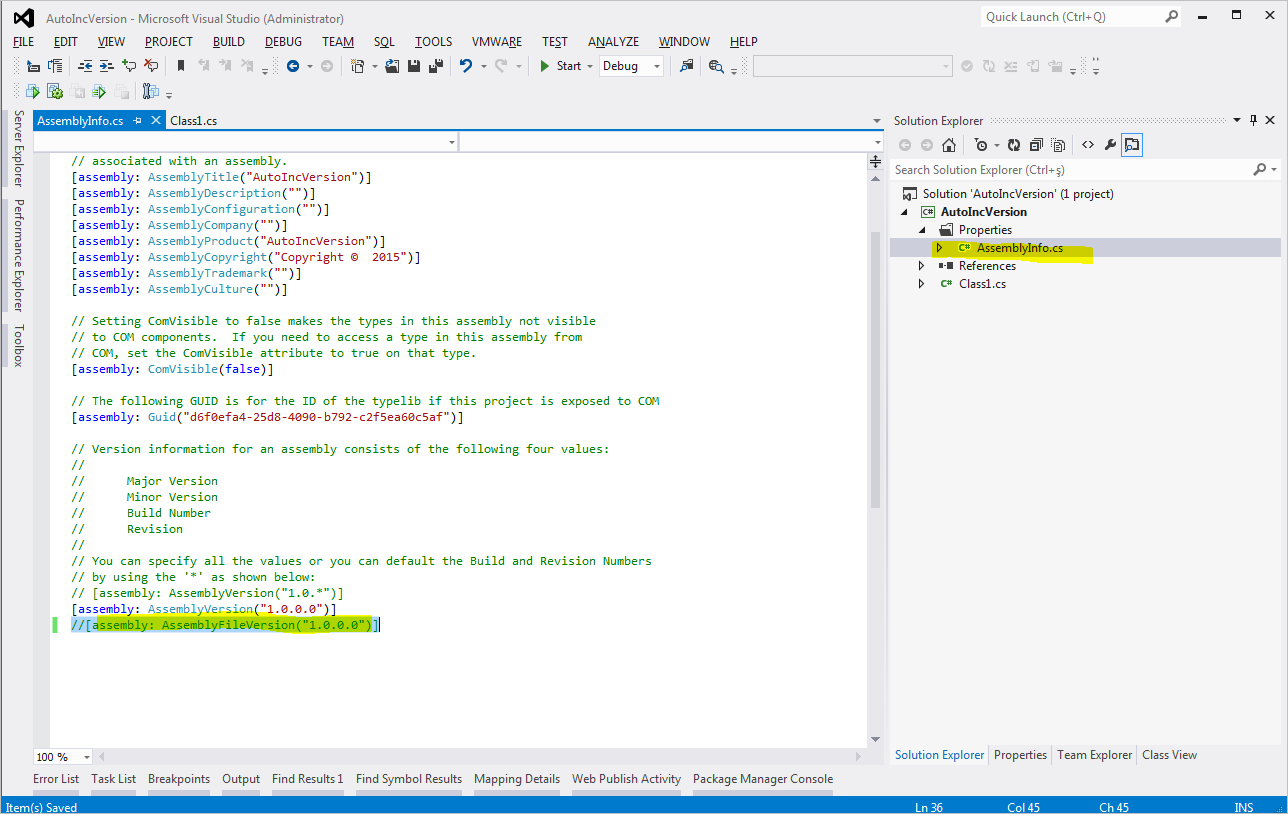This screenshot has height=814, width=1288.
Task: Uncomment selected lines icon
Action: click(151, 66)
